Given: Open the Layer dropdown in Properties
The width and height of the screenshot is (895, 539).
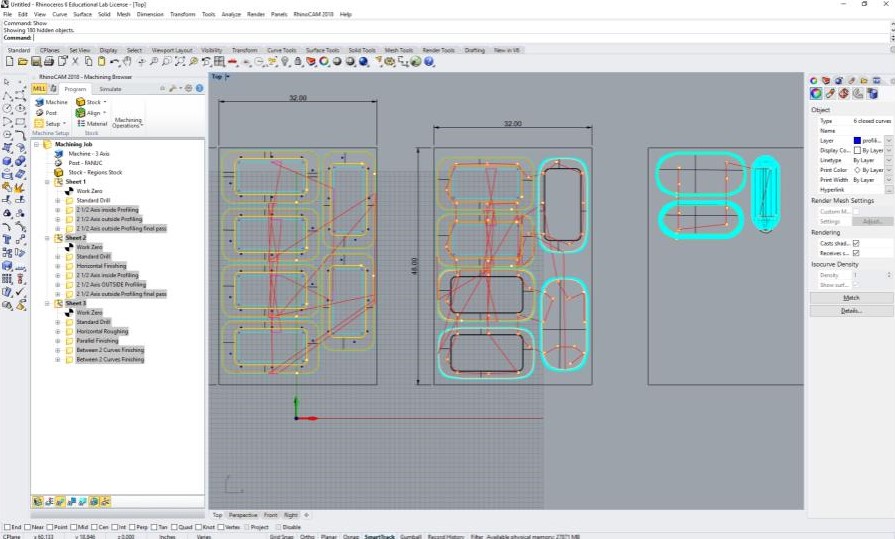Looking at the screenshot, I should (x=889, y=140).
